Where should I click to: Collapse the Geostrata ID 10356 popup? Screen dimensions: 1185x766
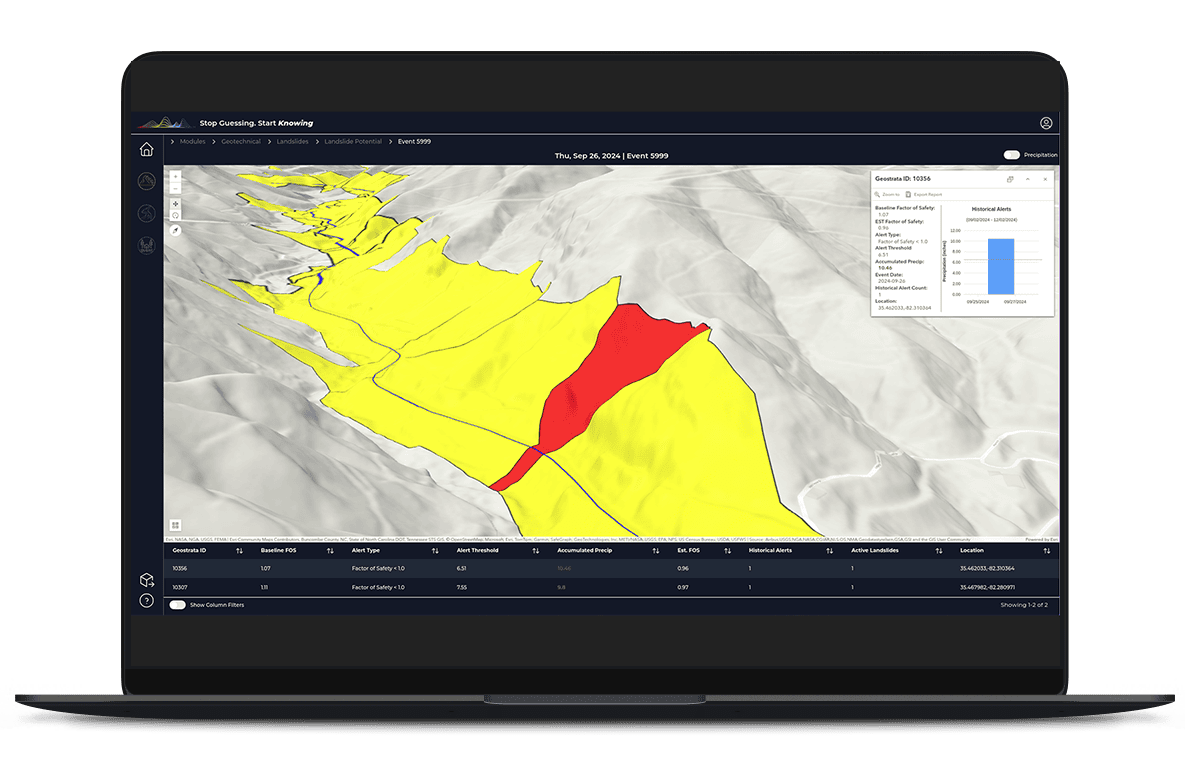click(1028, 179)
